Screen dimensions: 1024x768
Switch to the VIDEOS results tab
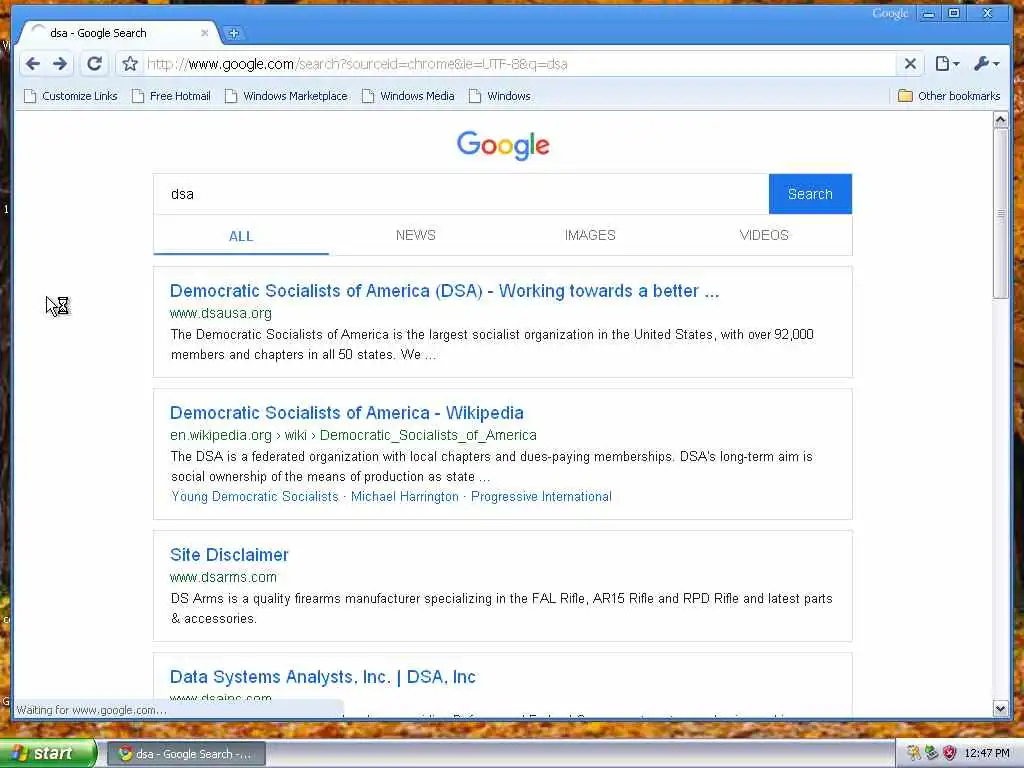[764, 235]
